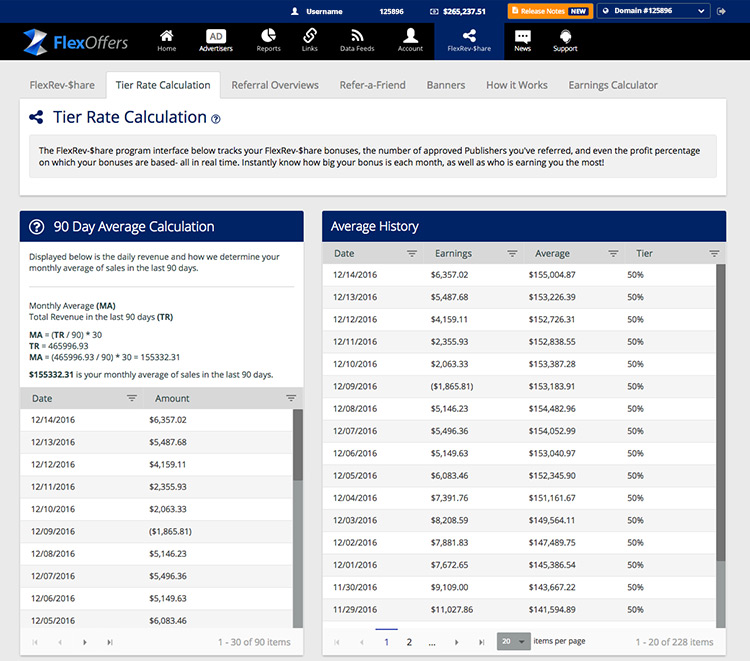
Task: Open the Support headset icon
Action: 565,36
